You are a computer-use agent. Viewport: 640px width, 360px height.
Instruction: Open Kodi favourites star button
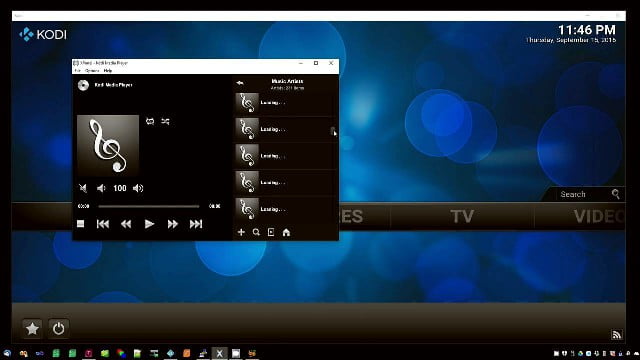[32, 329]
